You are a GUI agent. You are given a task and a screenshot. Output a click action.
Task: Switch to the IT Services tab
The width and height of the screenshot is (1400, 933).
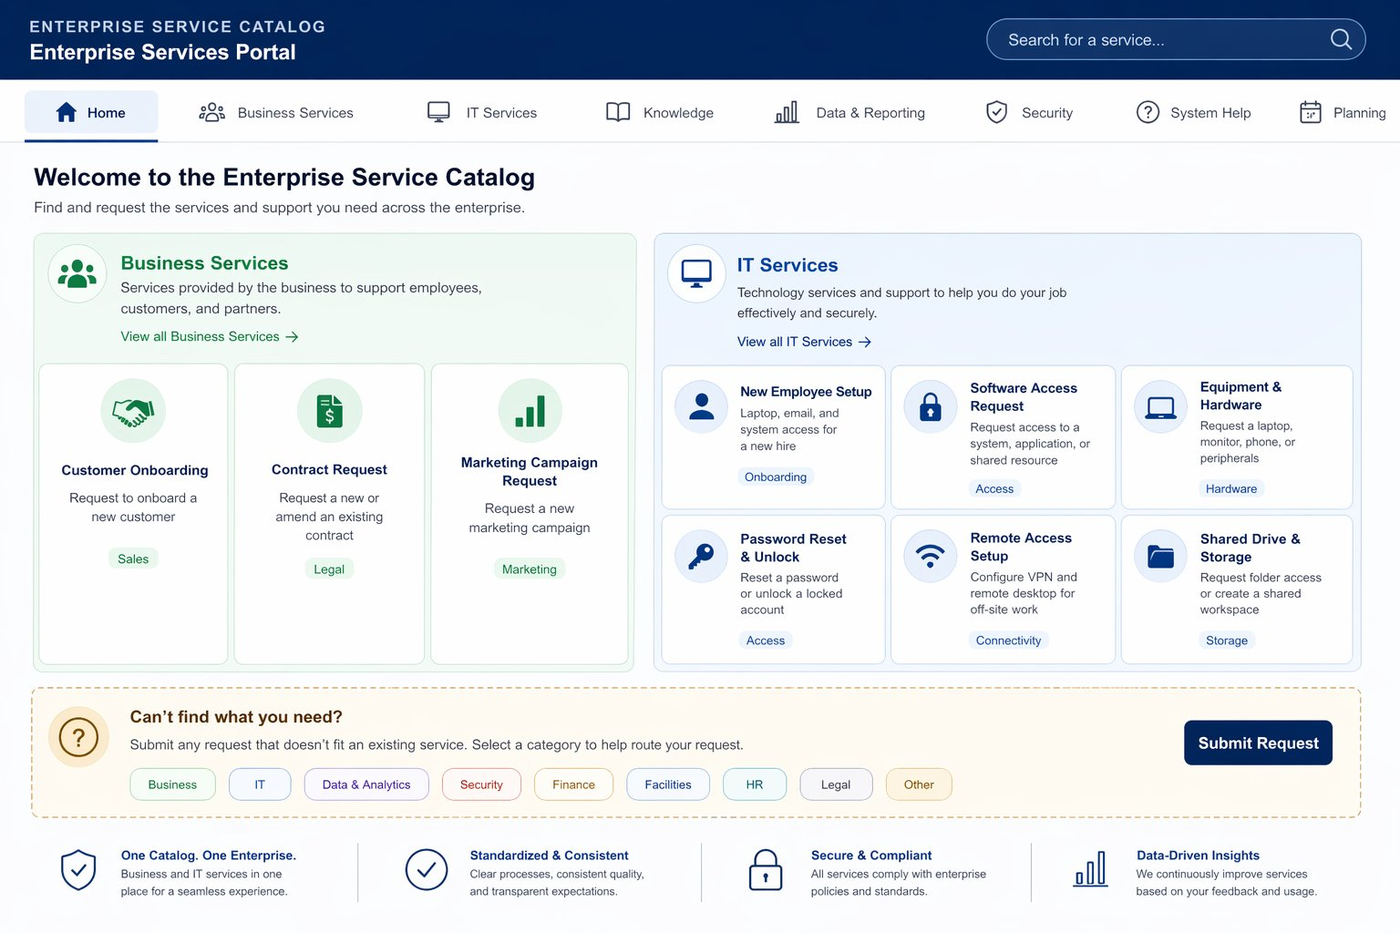481,112
